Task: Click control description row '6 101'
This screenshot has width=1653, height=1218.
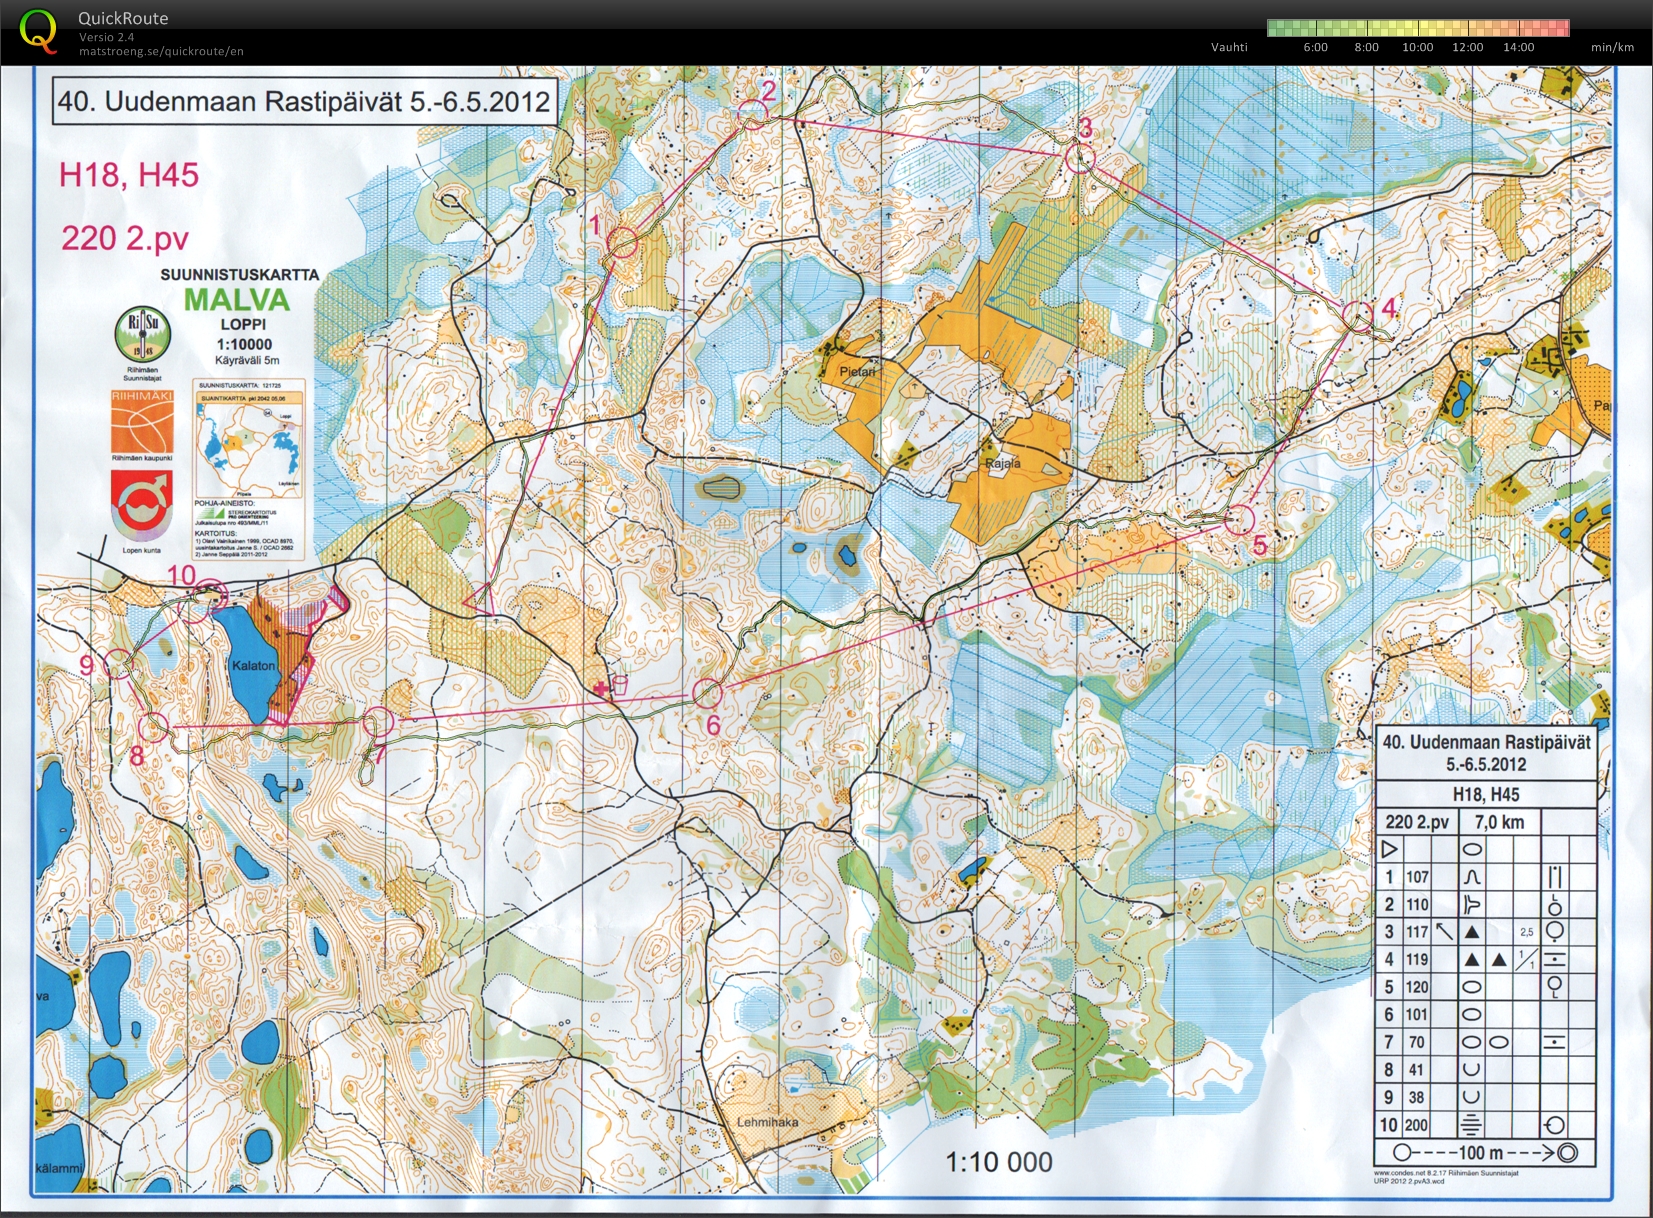Action: tap(1485, 1014)
